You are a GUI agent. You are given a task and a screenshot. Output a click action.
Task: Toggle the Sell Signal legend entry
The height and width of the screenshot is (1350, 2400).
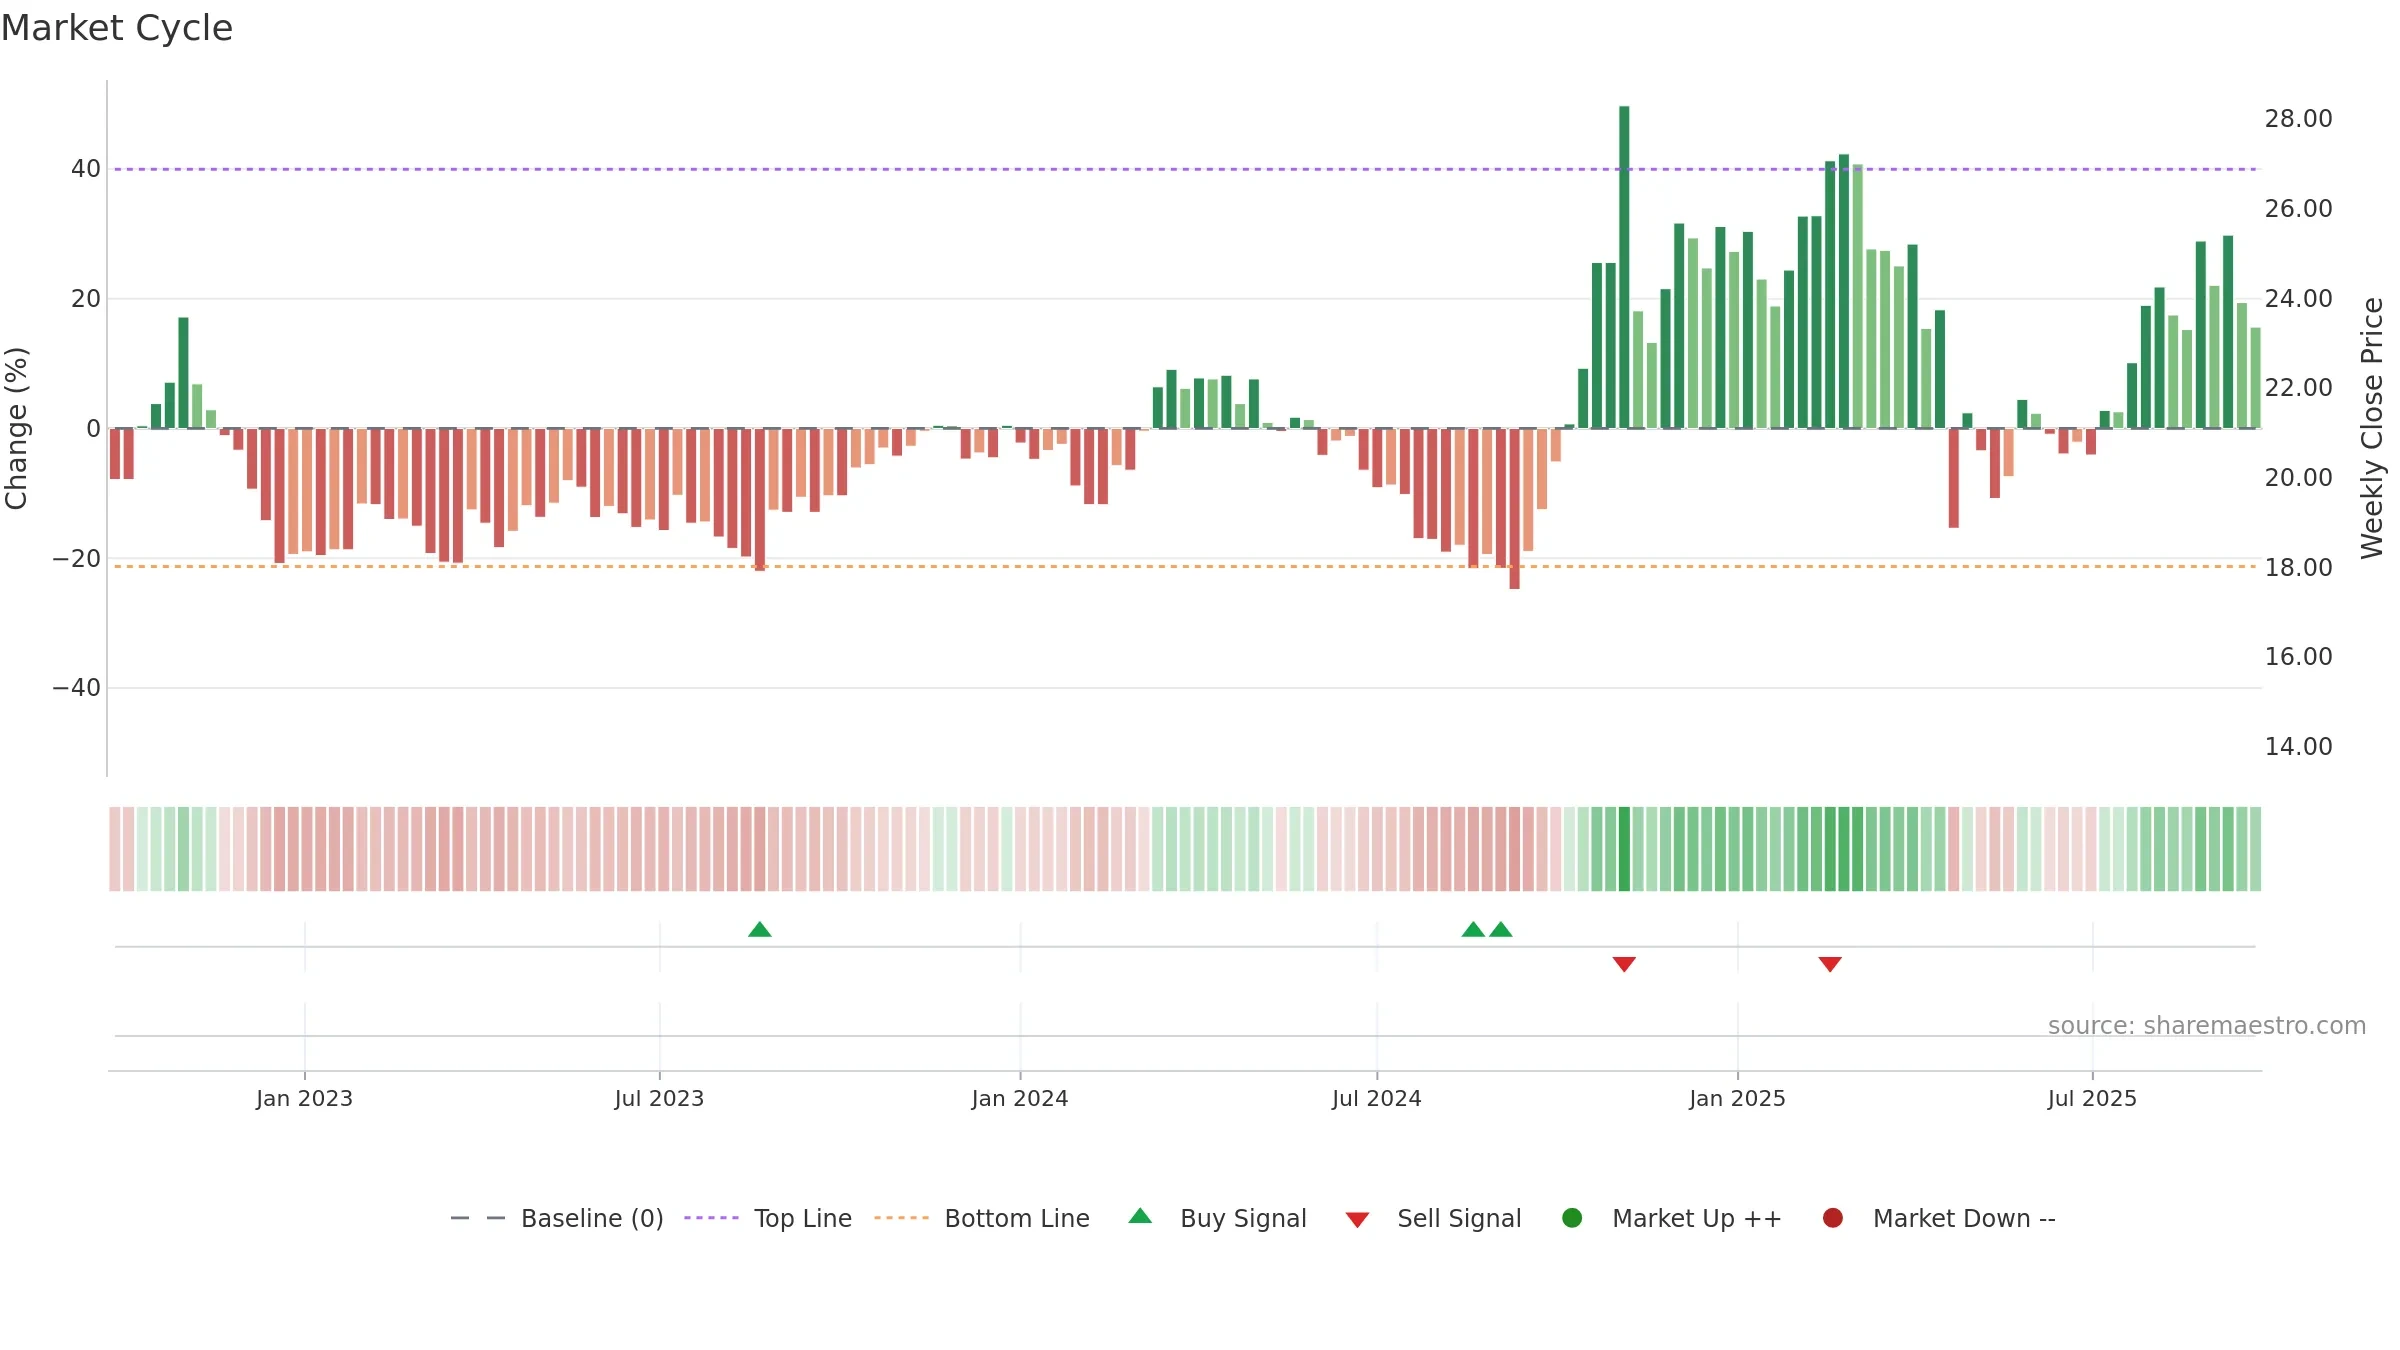tap(1433, 1218)
